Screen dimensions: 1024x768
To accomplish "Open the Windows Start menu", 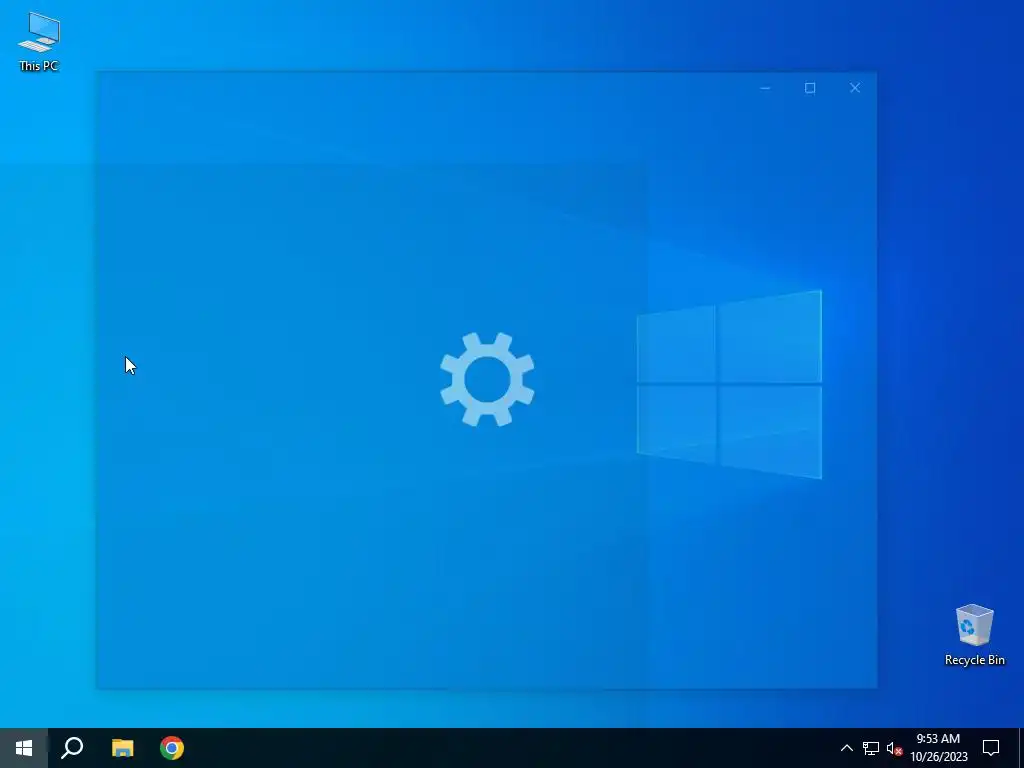I will pyautogui.click(x=24, y=748).
